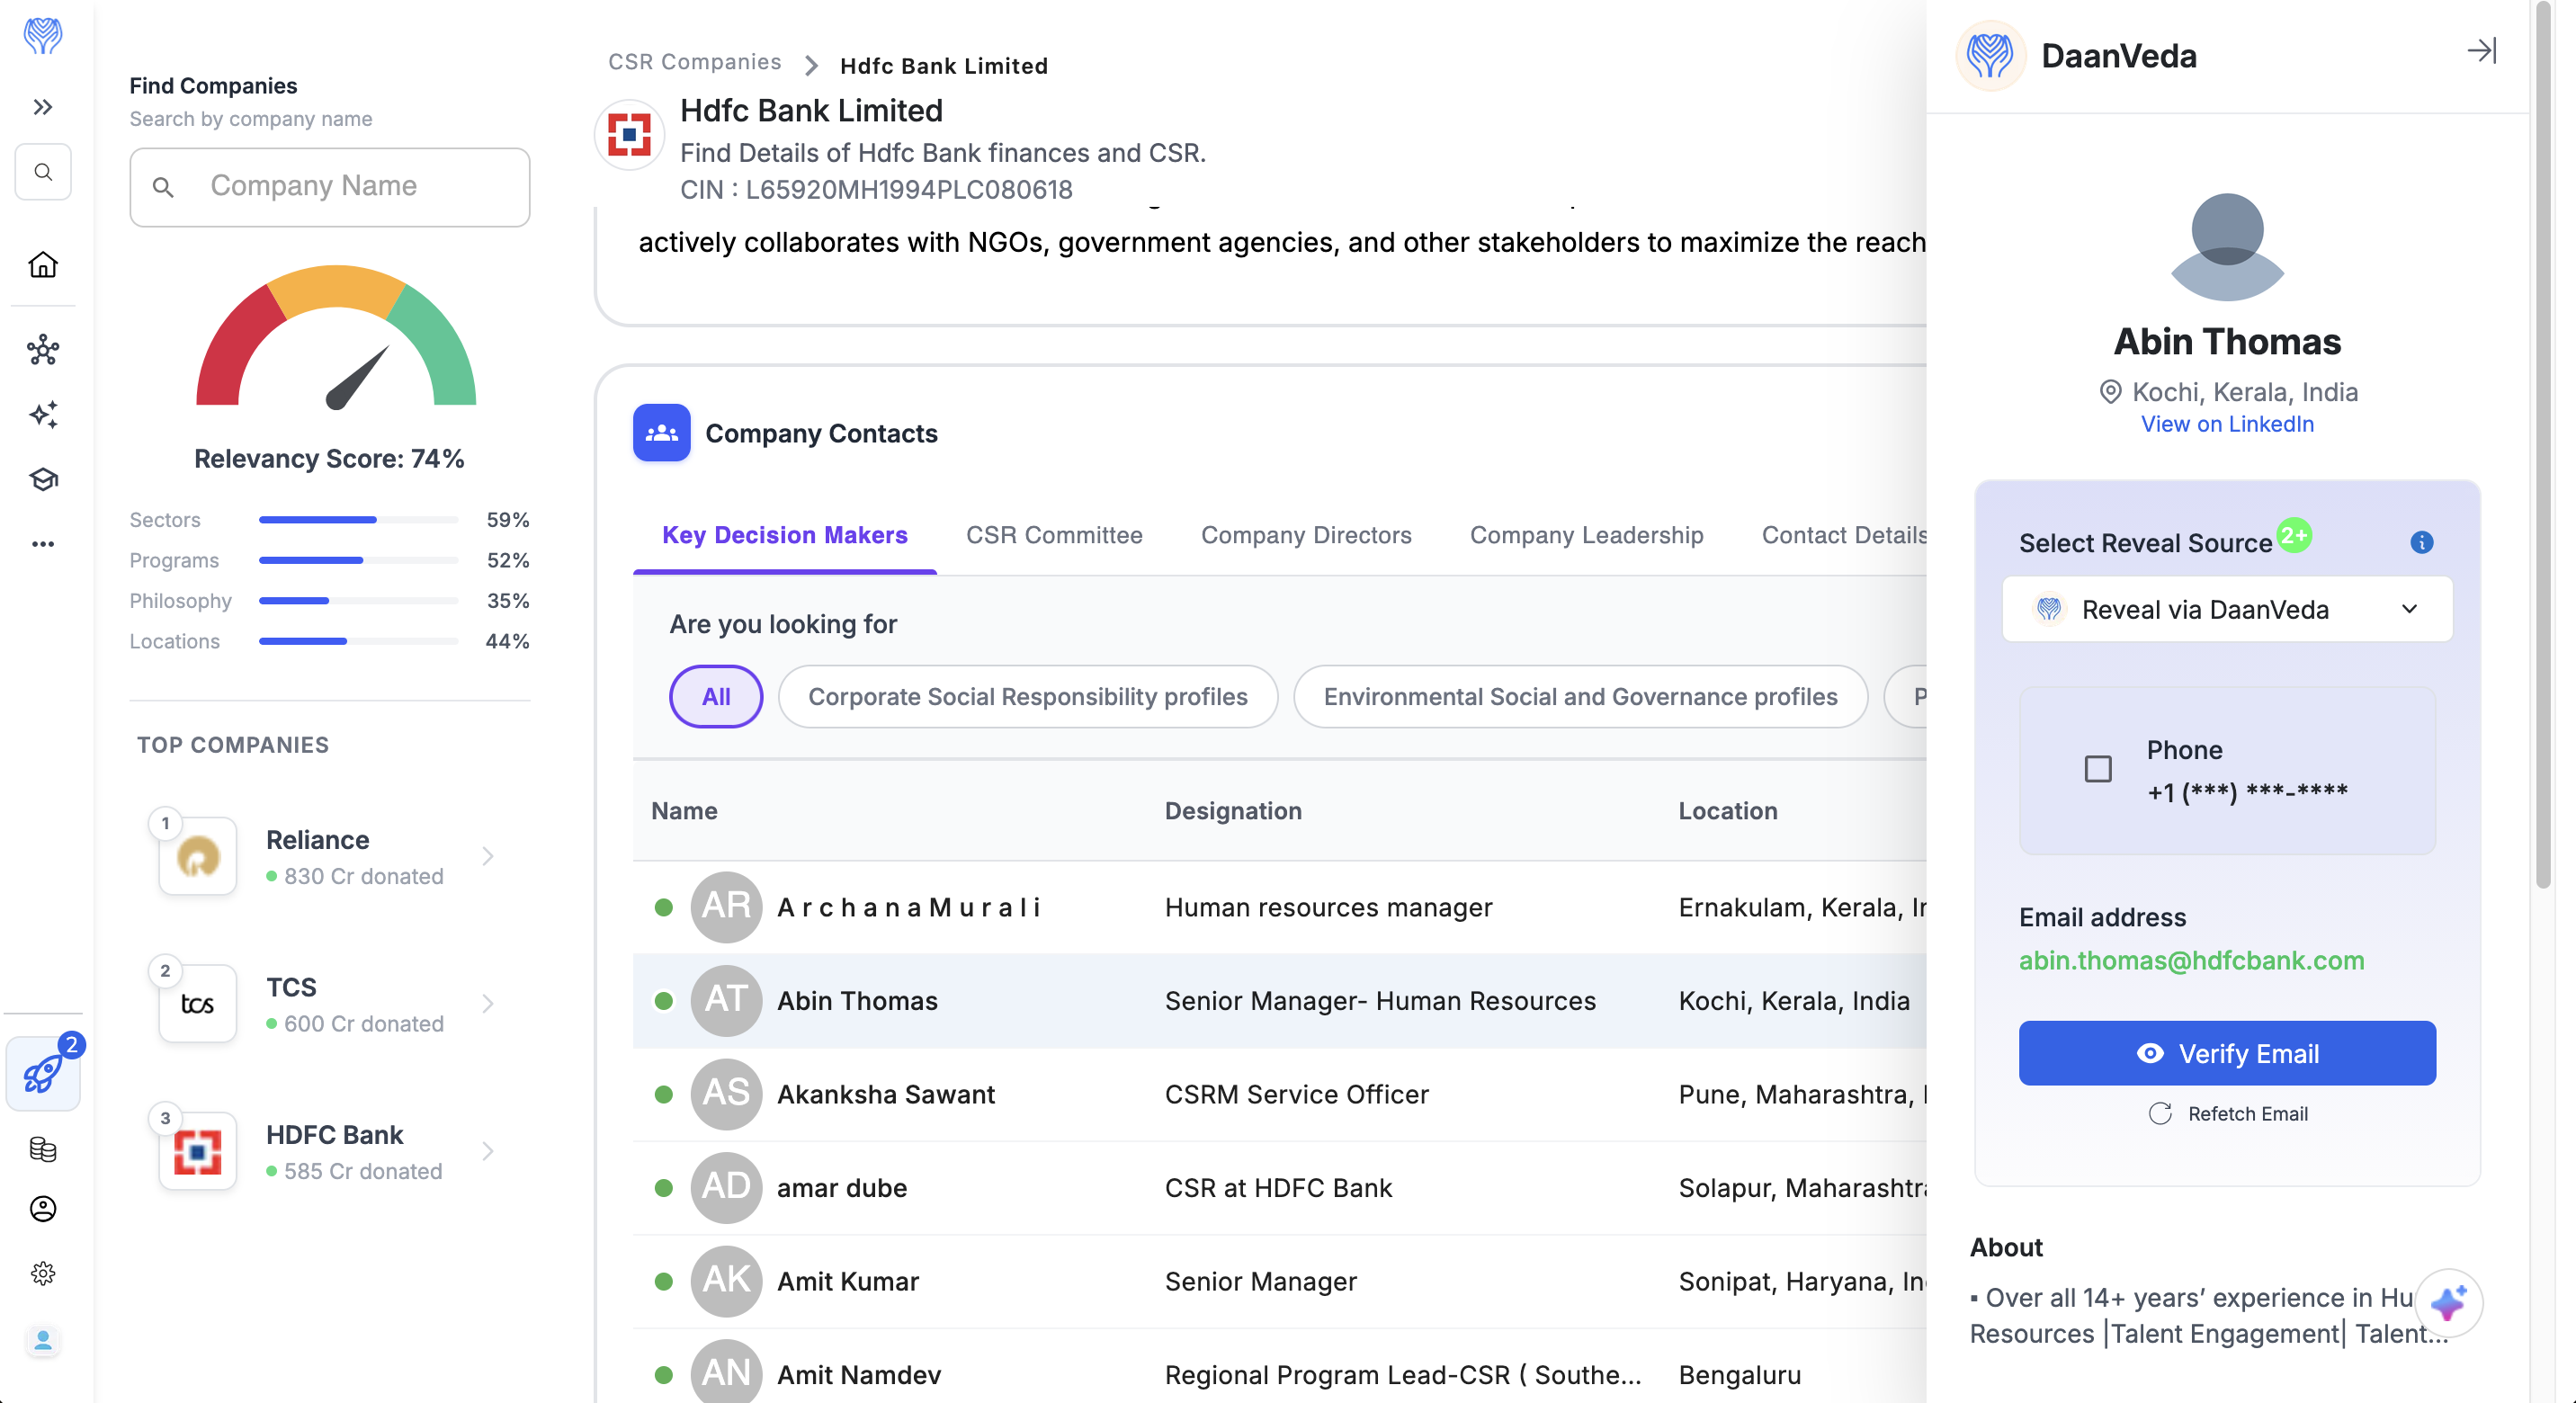Filter by Environmental Social and Governance profiles
Image resolution: width=2576 pixels, height=1403 pixels.
1580,696
